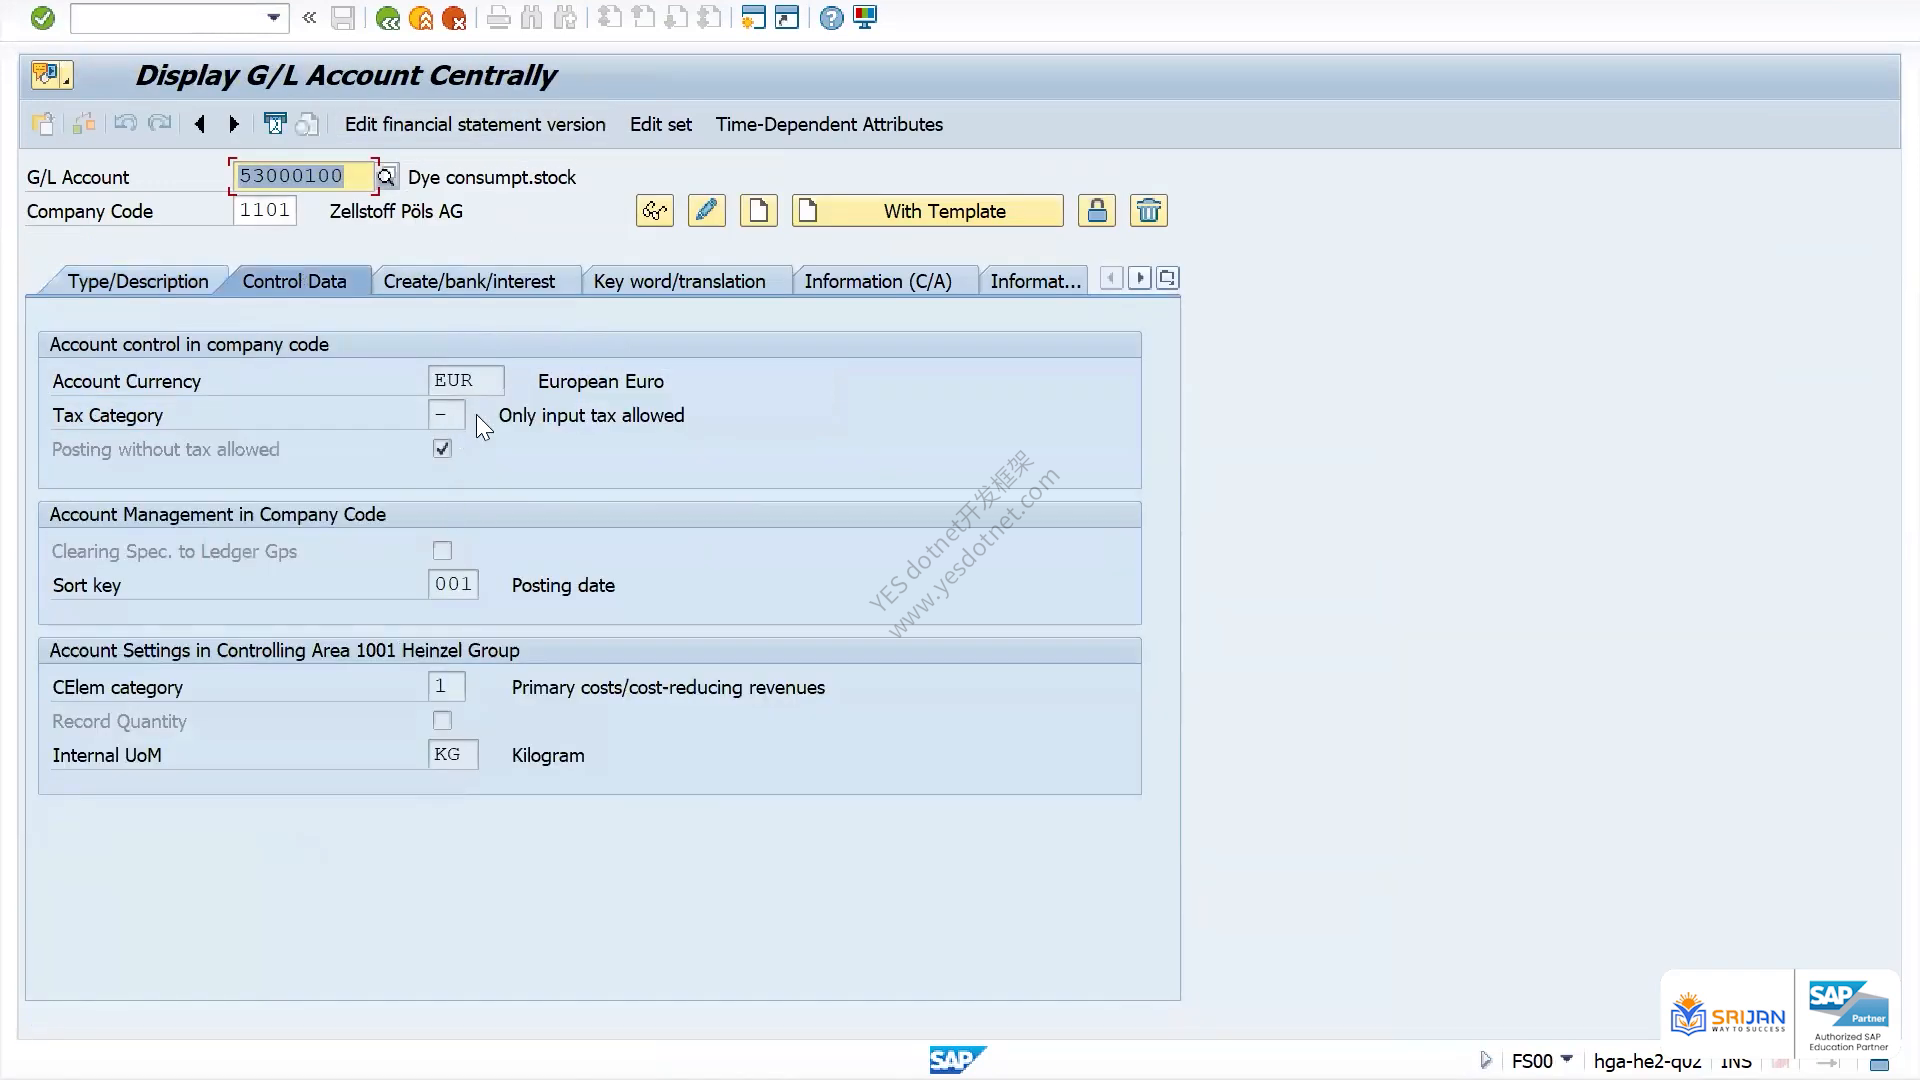This screenshot has width=1920, height=1080.
Task: Click Edit financial statement version
Action: [x=475, y=124]
